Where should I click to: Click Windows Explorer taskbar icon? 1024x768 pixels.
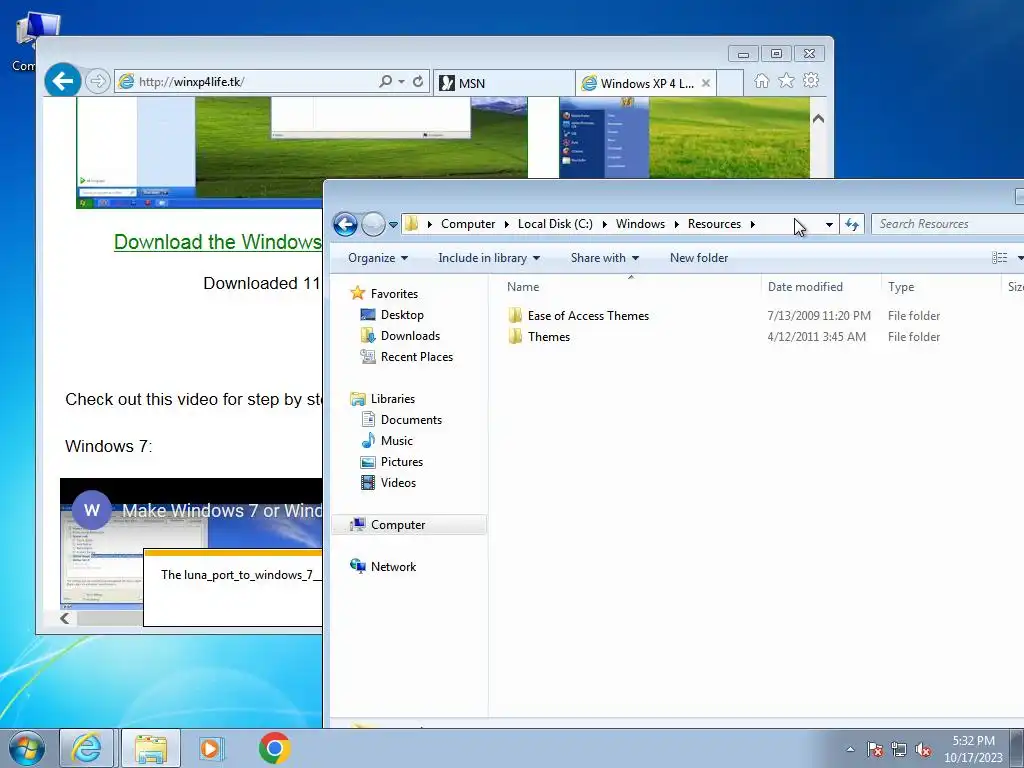pyautogui.click(x=150, y=748)
